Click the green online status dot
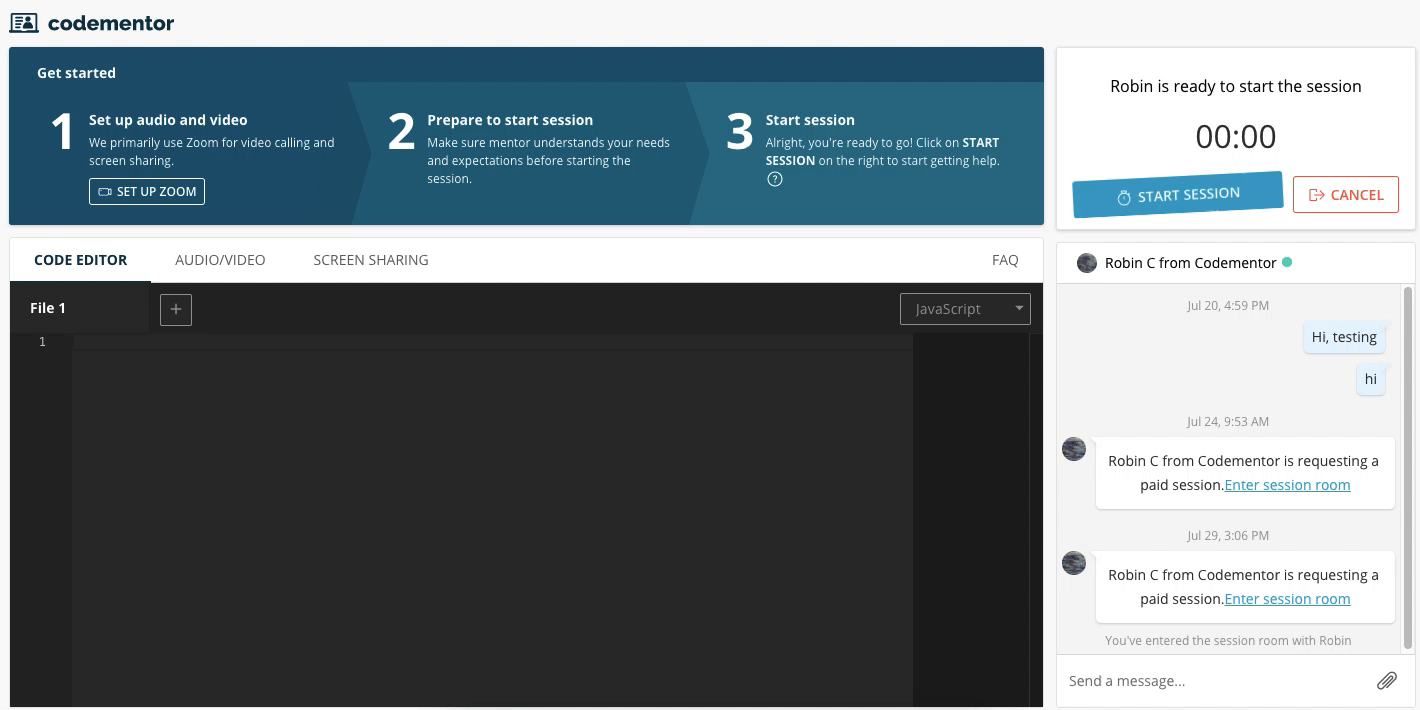 point(1287,262)
